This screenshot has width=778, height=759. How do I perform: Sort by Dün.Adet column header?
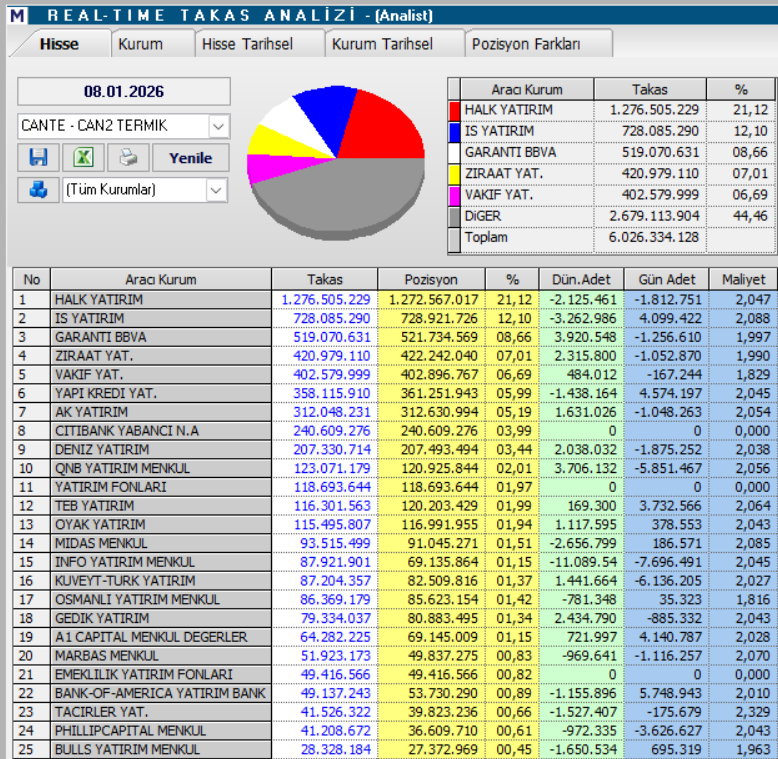581,279
